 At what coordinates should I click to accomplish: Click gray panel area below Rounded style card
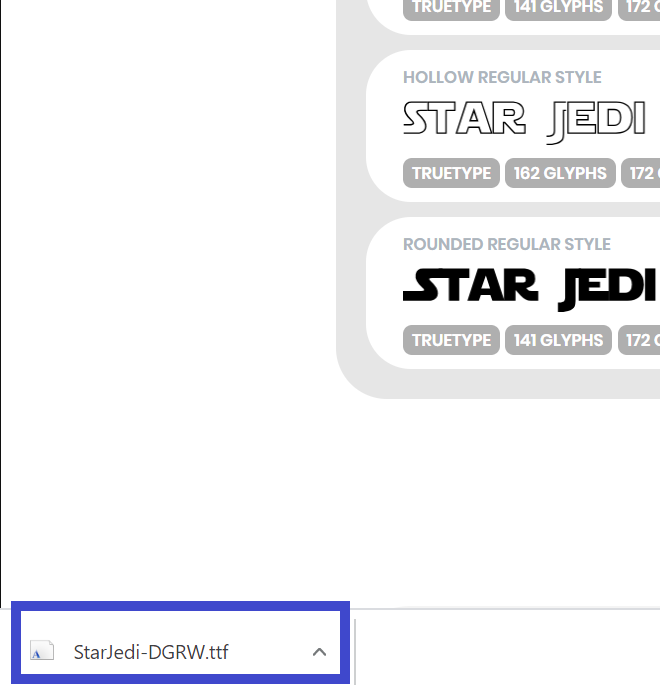tap(500, 383)
